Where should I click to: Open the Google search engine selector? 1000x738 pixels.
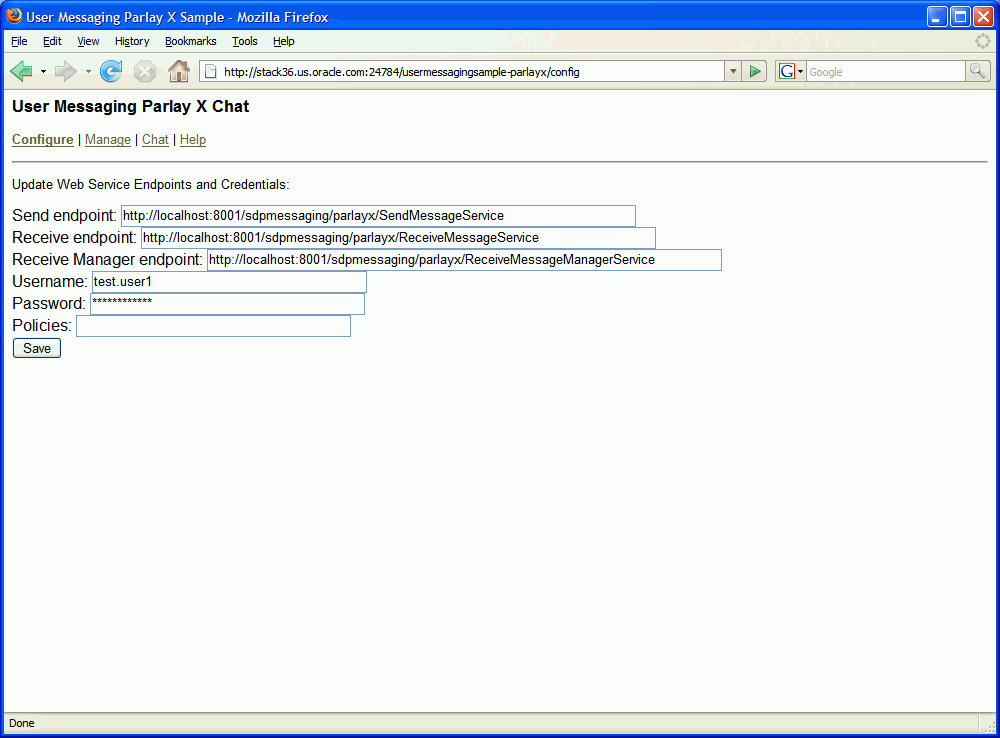click(x=791, y=71)
